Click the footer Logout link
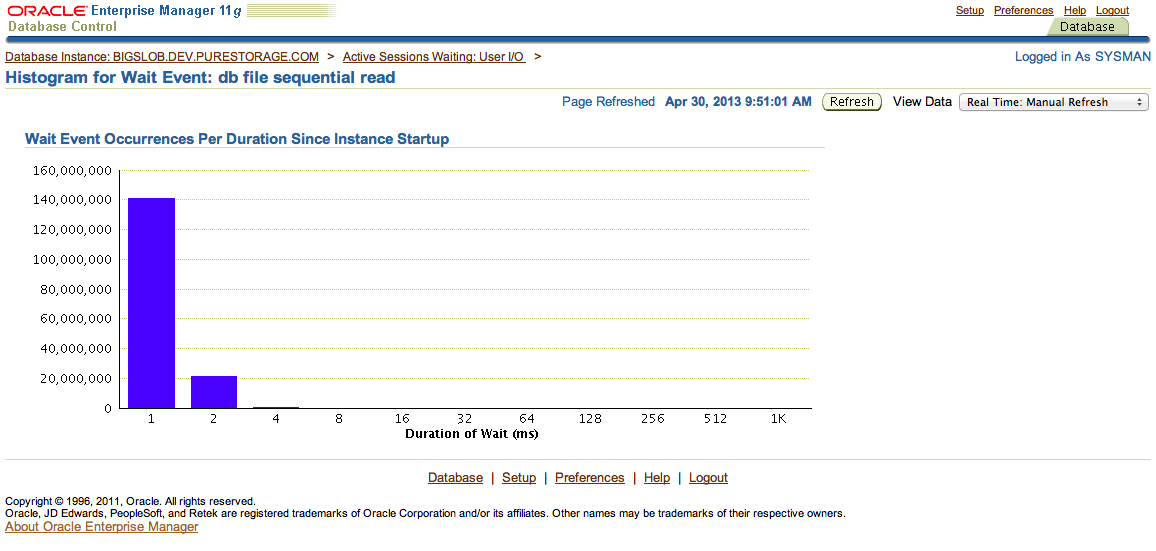This screenshot has height=551, width=1156. [708, 478]
